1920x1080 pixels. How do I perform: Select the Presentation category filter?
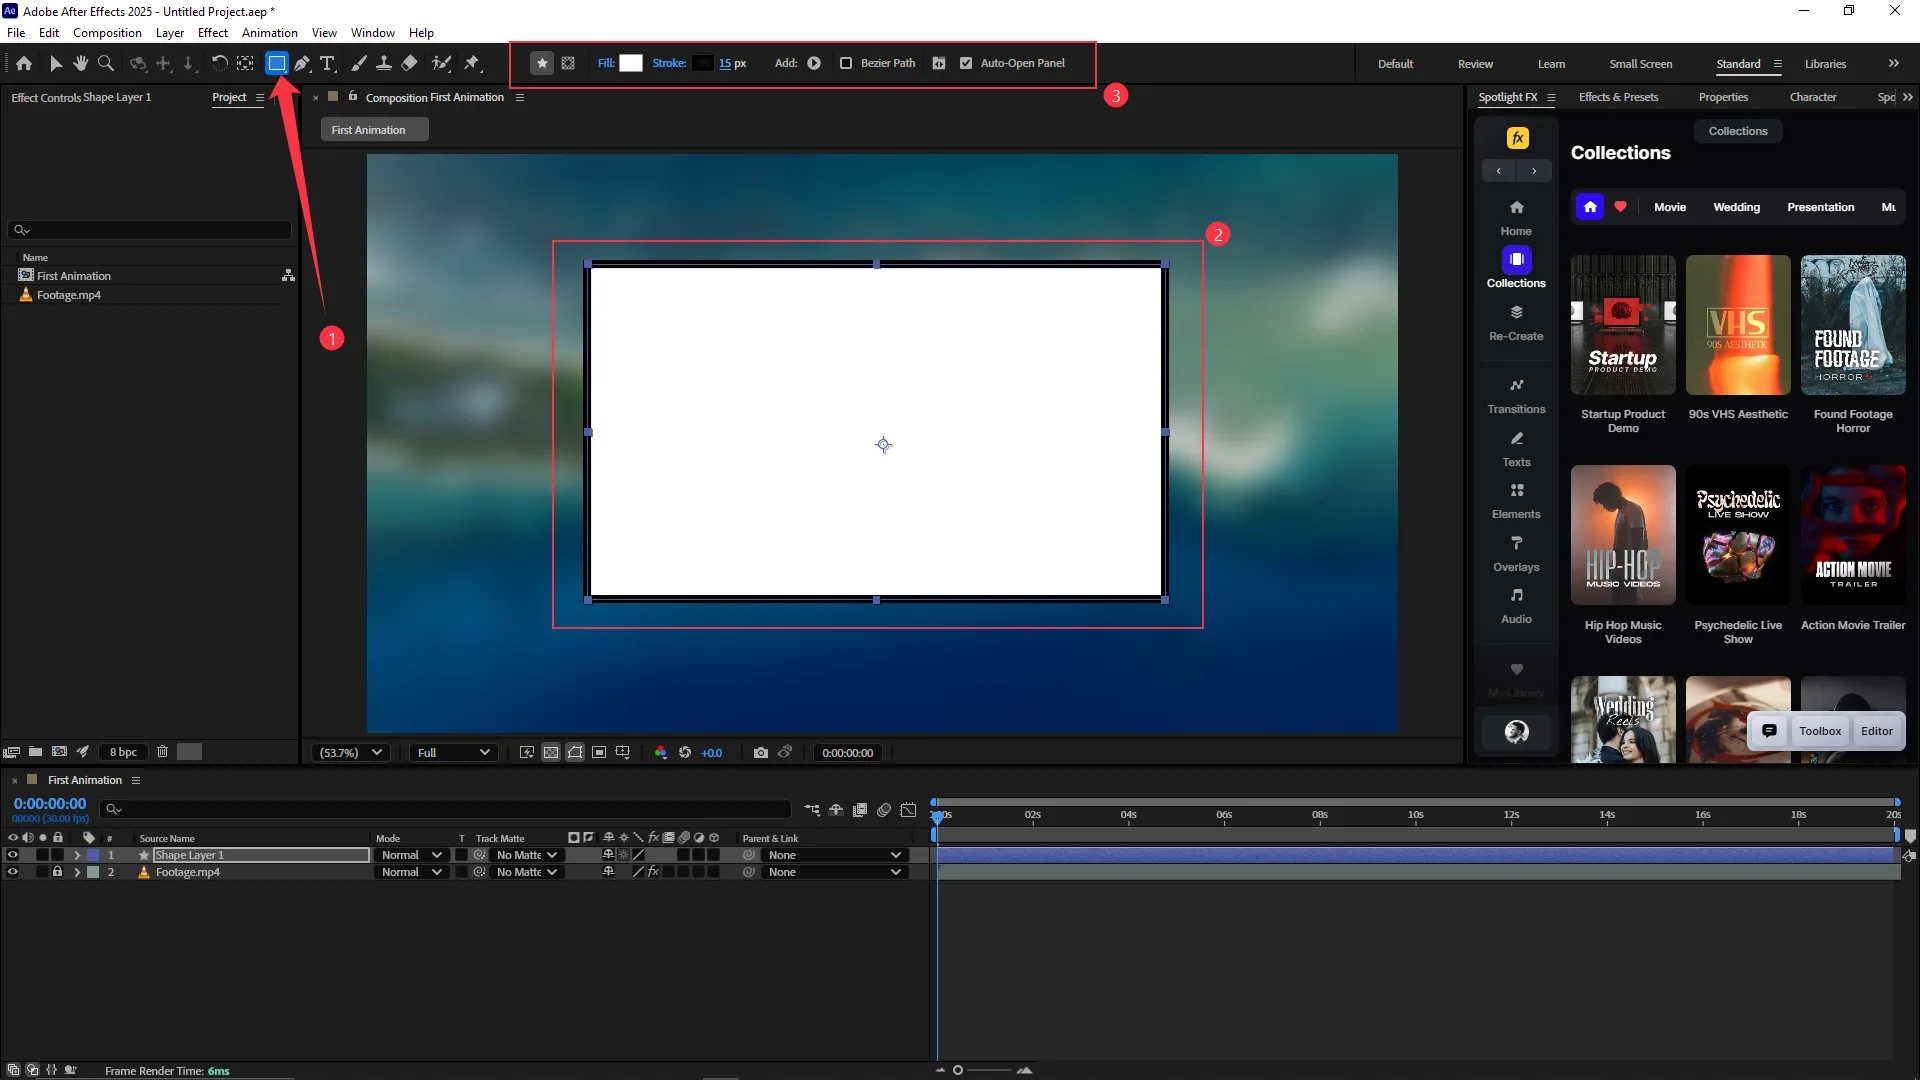pos(1820,207)
